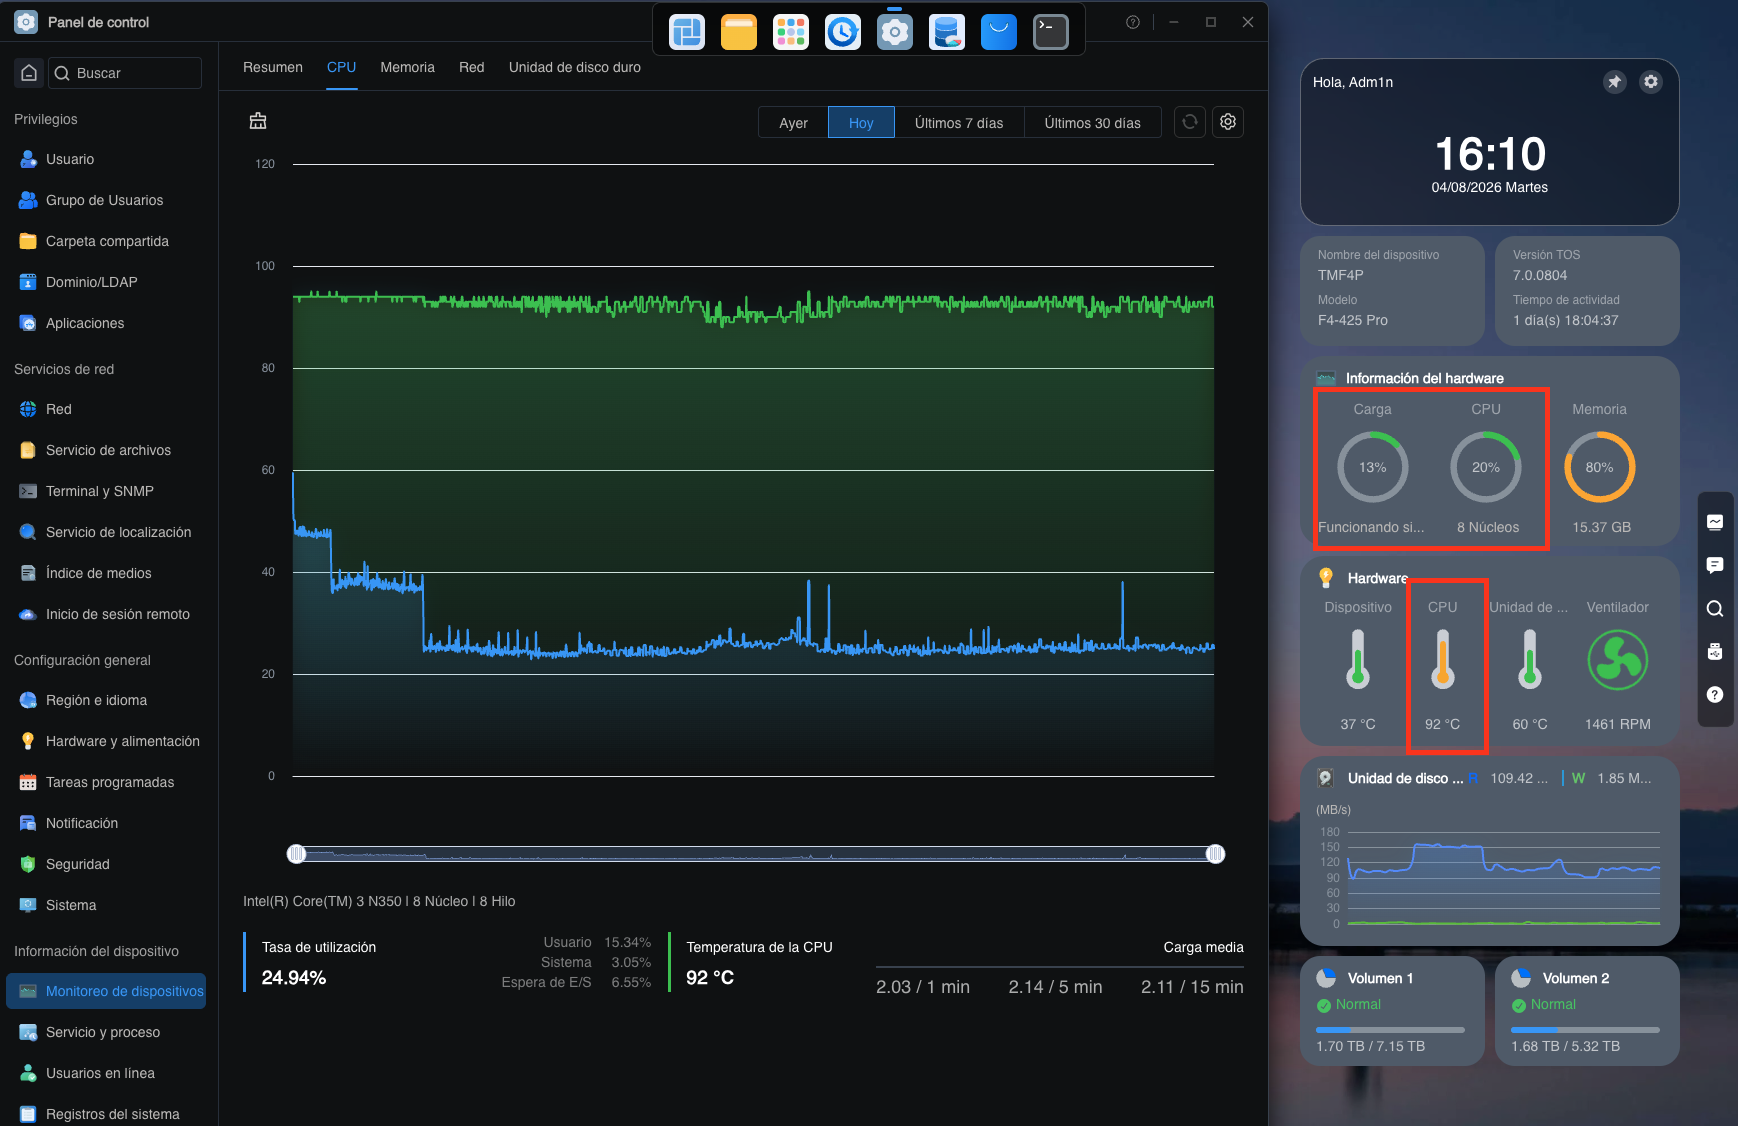Open the help question icon in sidebar
Viewport: 1738px width, 1126px height.
(x=1715, y=694)
